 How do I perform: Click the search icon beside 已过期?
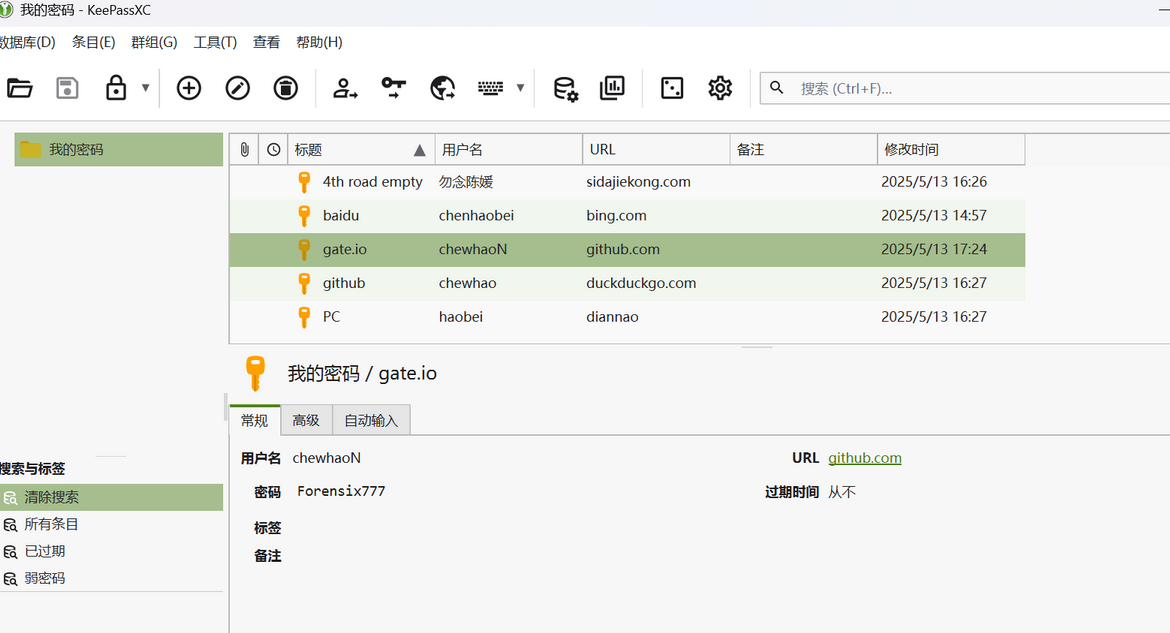pos(10,552)
